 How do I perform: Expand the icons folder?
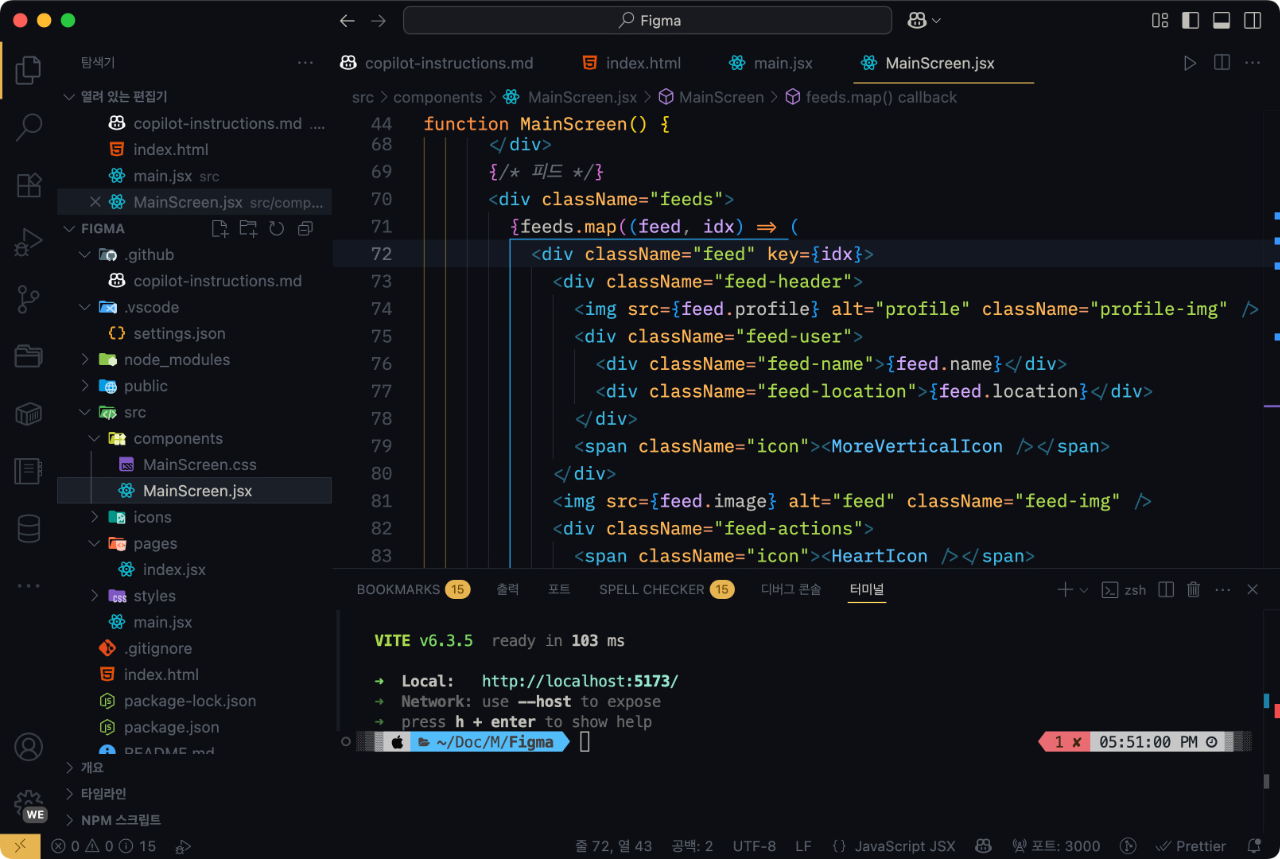coord(95,517)
